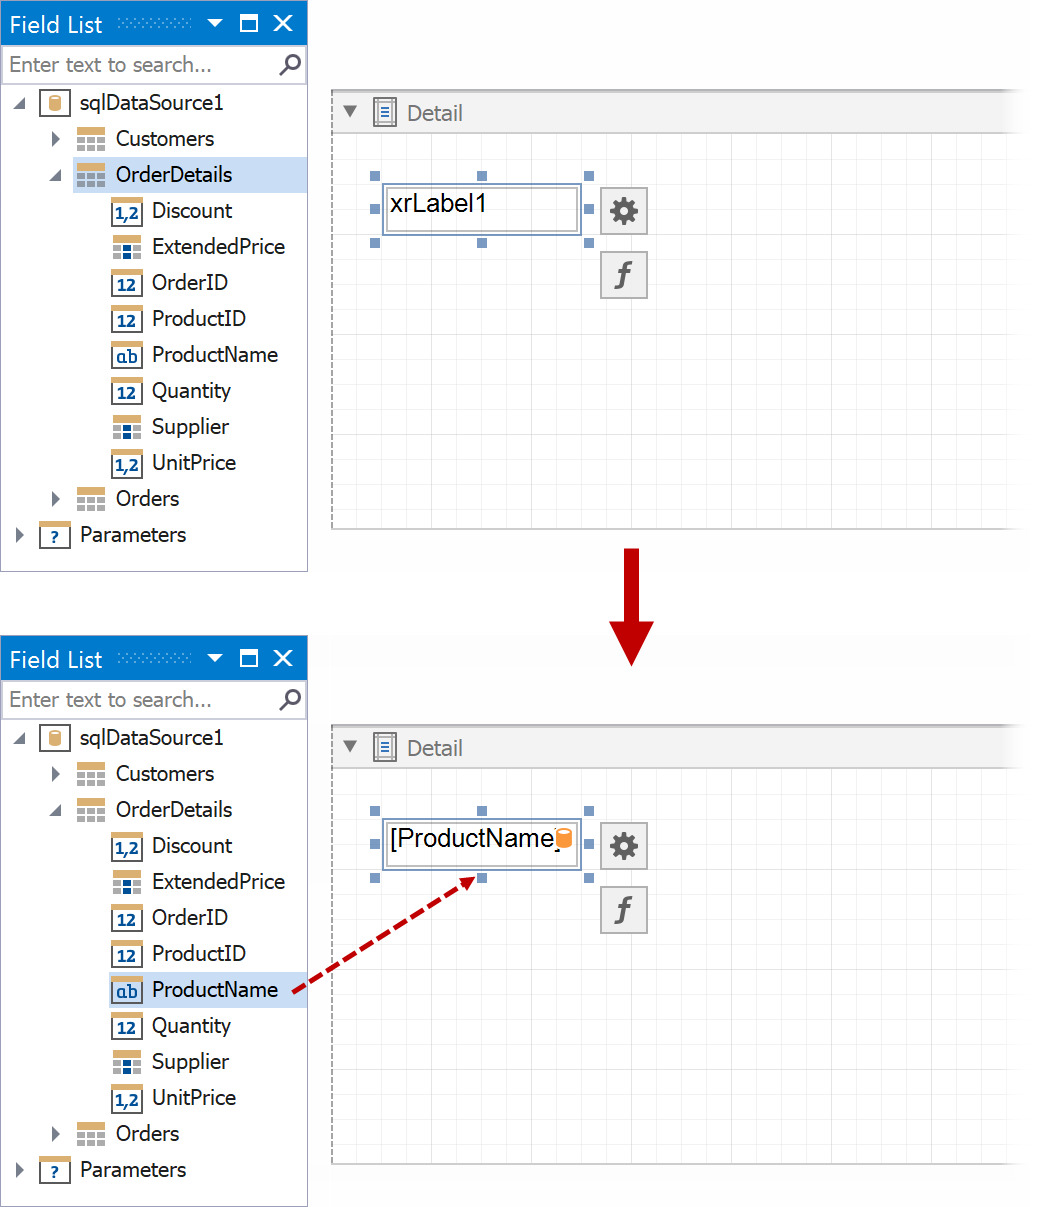Expand the Customers table in the upper Field List
Image resolution: width=1041 pixels, height=1207 pixels.
[56, 139]
